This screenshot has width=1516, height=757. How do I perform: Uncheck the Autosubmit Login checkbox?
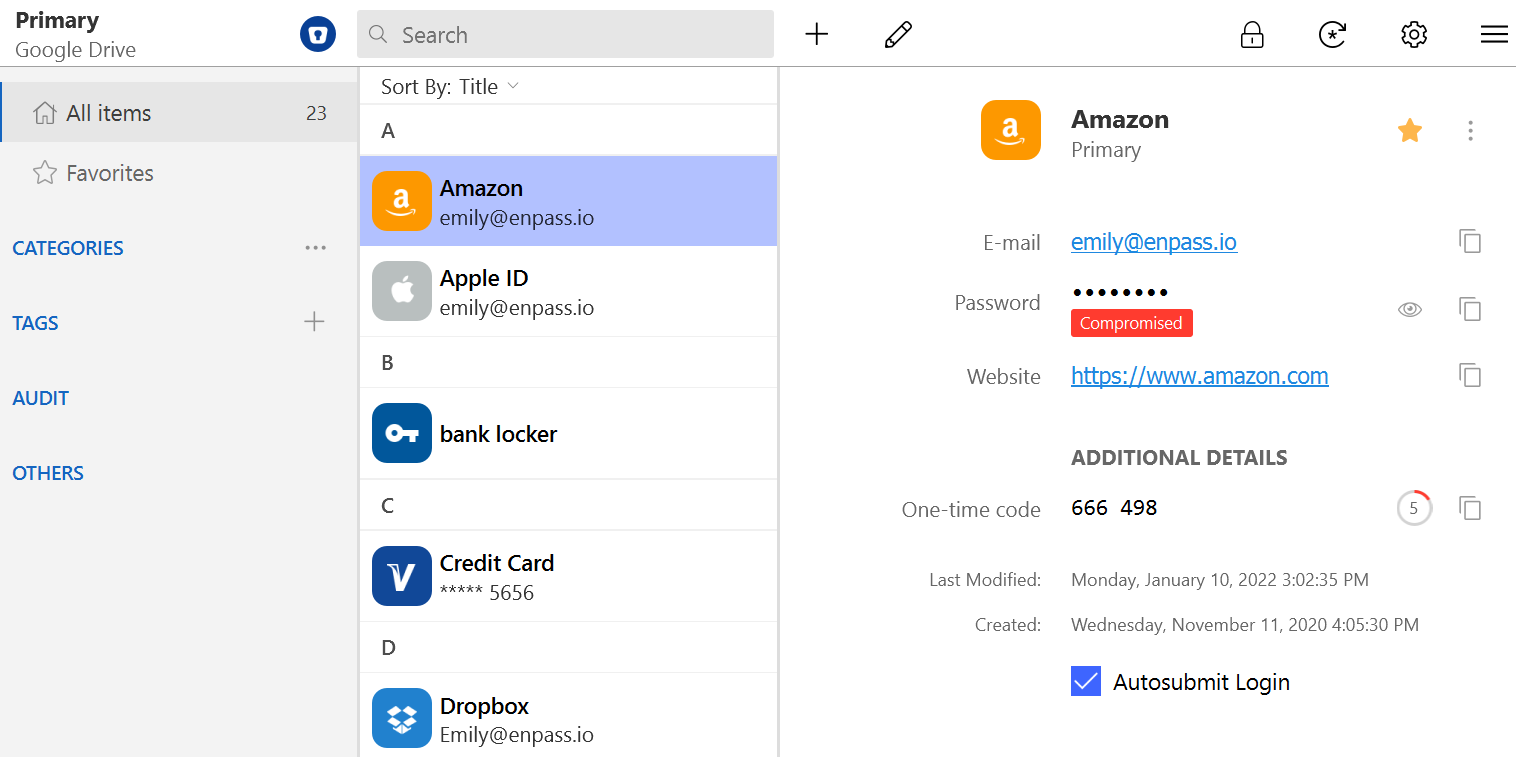click(x=1086, y=682)
